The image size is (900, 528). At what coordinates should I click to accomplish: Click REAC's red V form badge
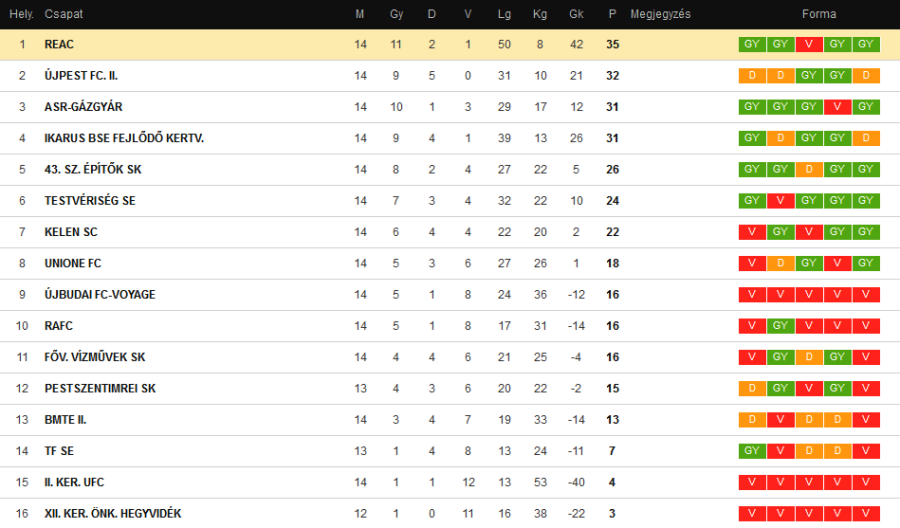[x=809, y=44]
